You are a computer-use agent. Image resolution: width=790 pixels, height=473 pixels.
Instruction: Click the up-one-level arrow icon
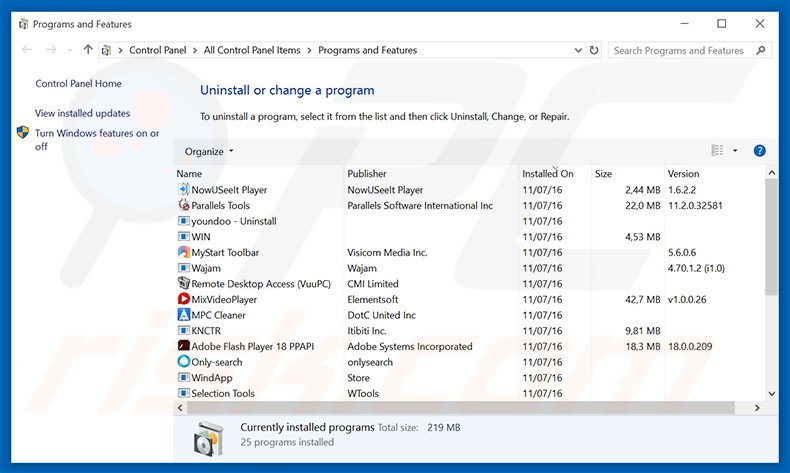click(x=88, y=50)
